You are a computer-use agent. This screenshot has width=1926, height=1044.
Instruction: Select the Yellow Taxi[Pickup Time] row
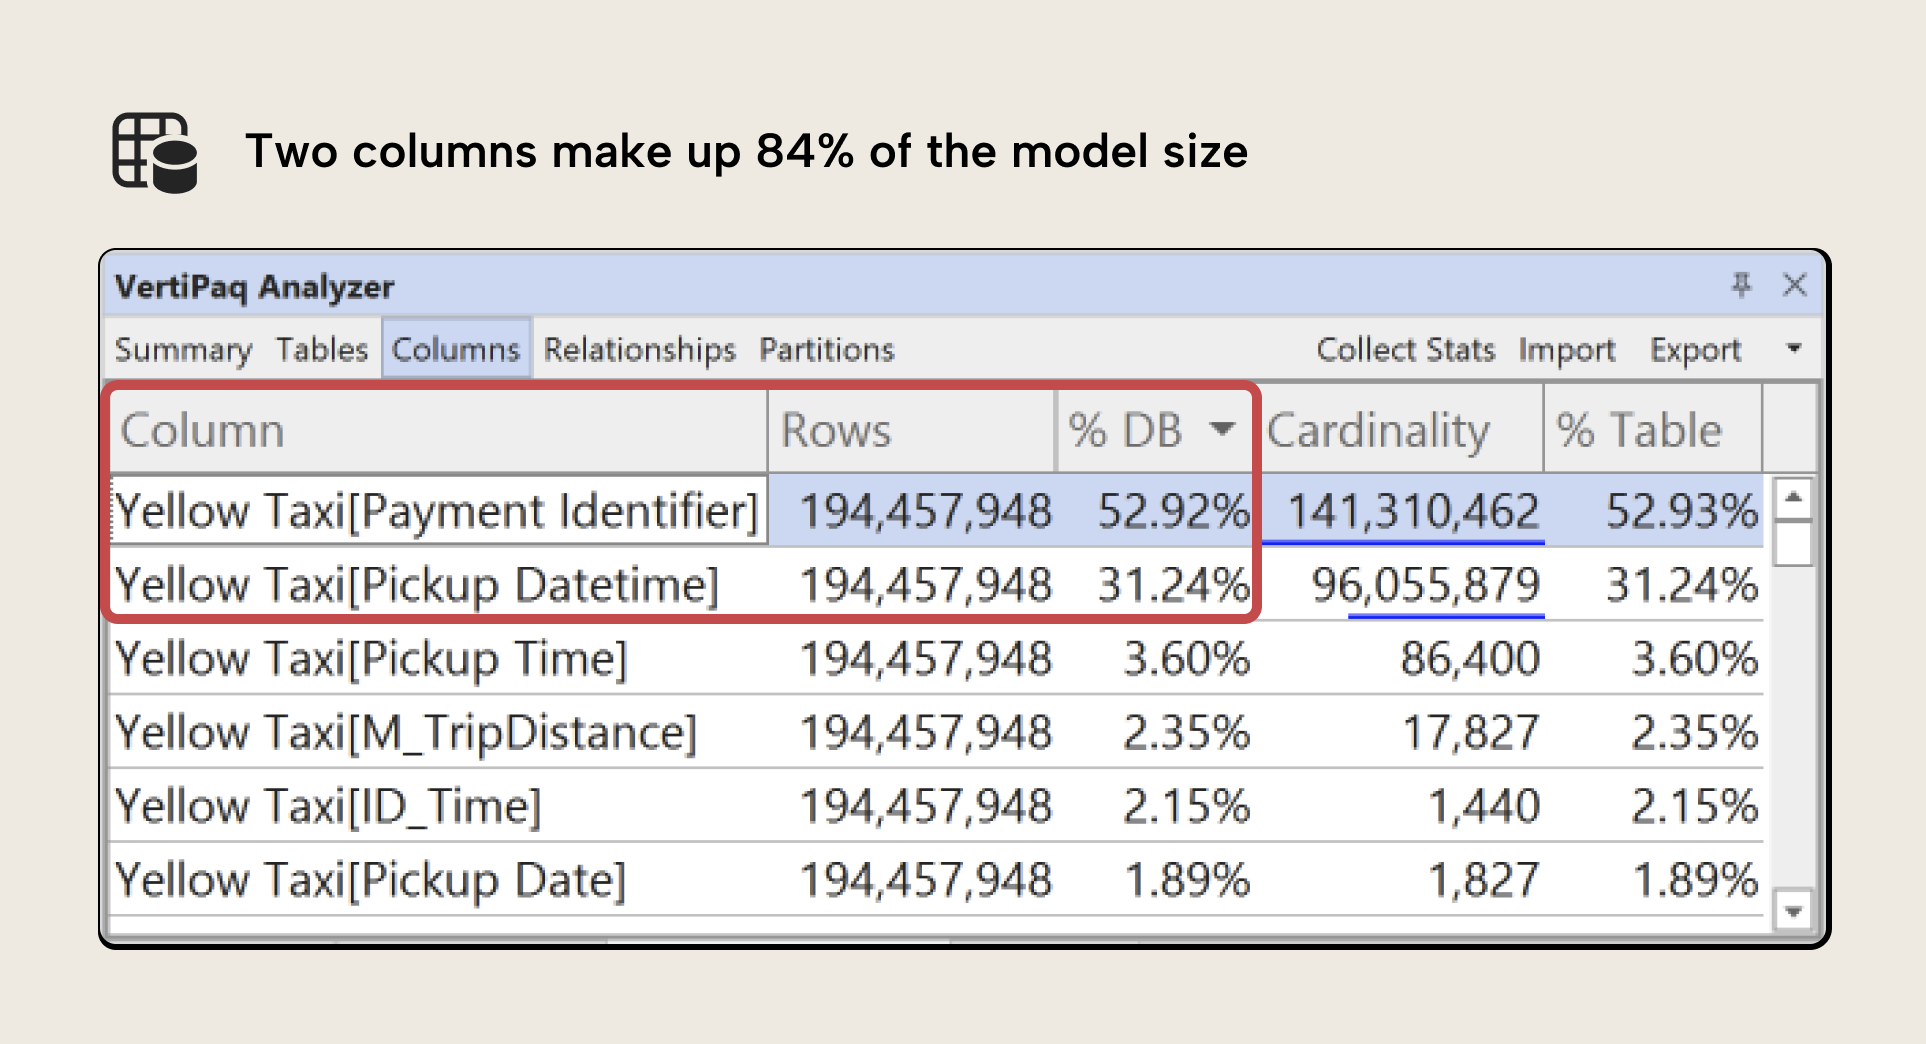[373, 658]
